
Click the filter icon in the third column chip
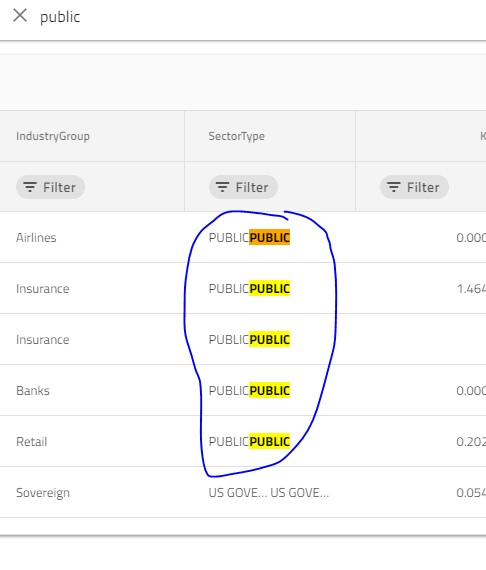click(x=394, y=187)
